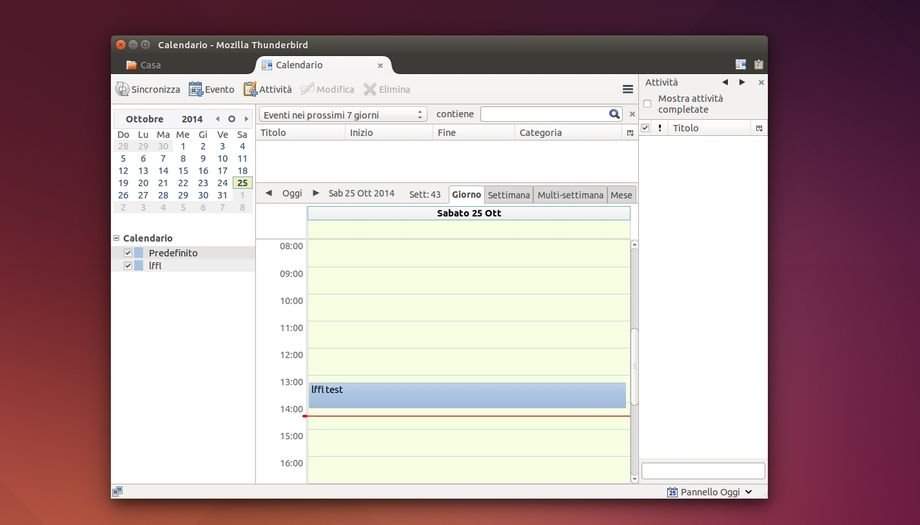Go to next day arrow beside Oggi
This screenshot has height=525, width=920.
coord(316,193)
